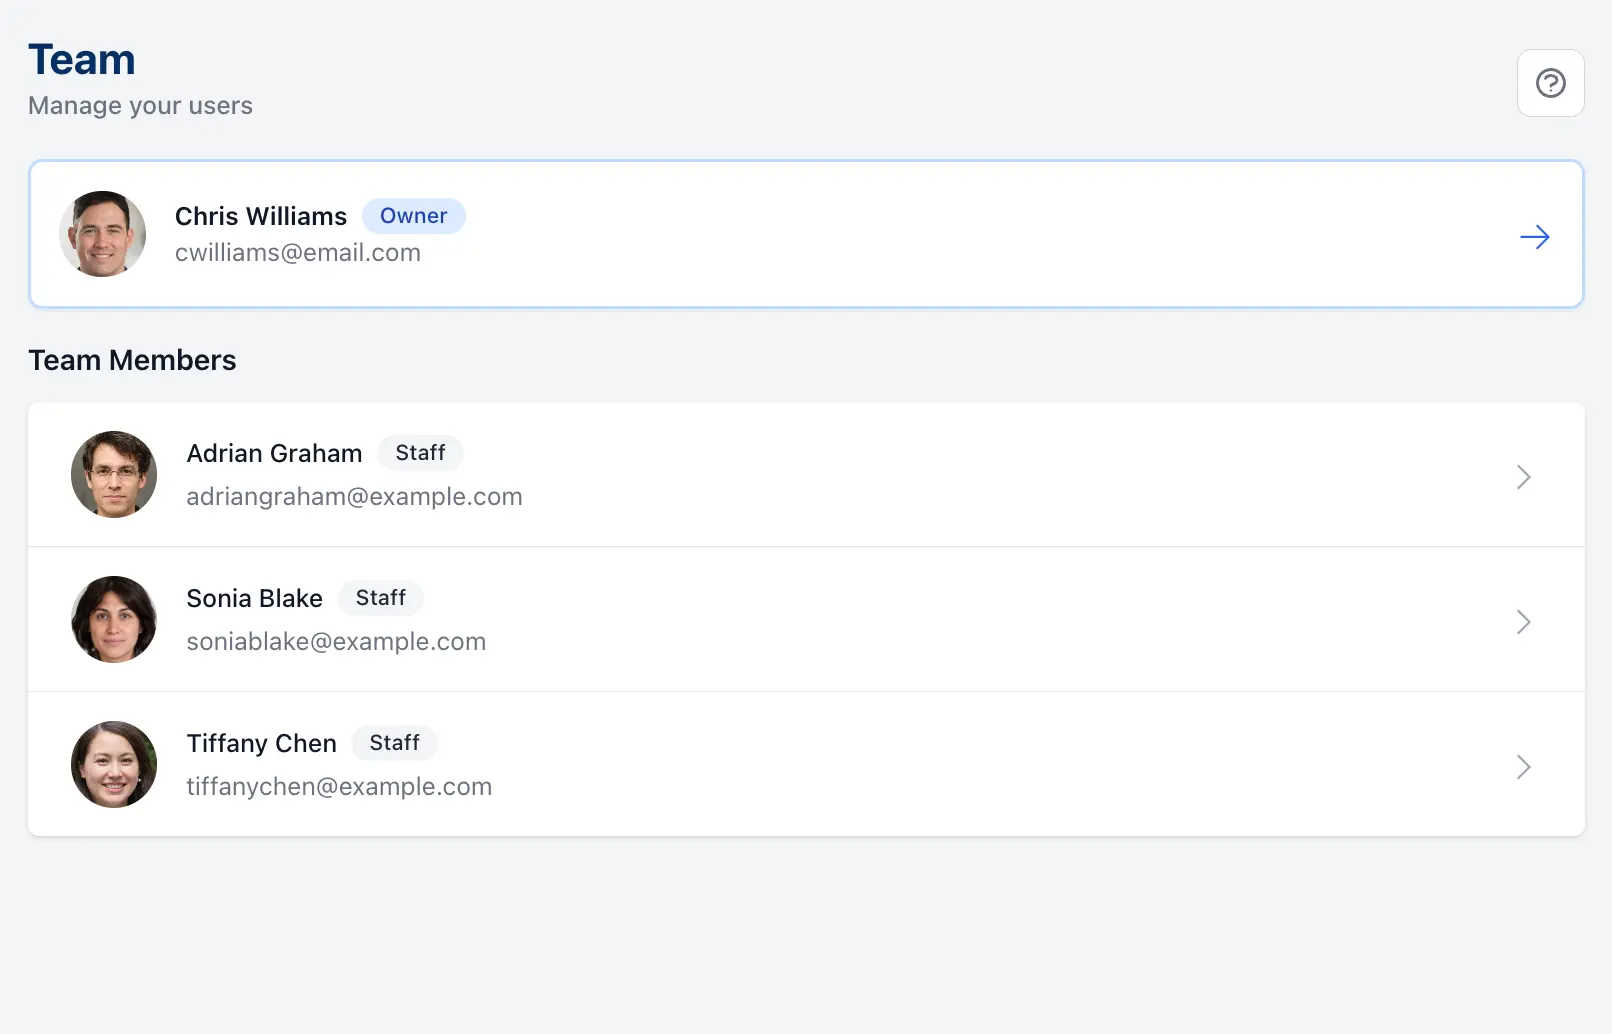Click the question mark inside the help button
This screenshot has width=1612, height=1034.
click(1550, 83)
